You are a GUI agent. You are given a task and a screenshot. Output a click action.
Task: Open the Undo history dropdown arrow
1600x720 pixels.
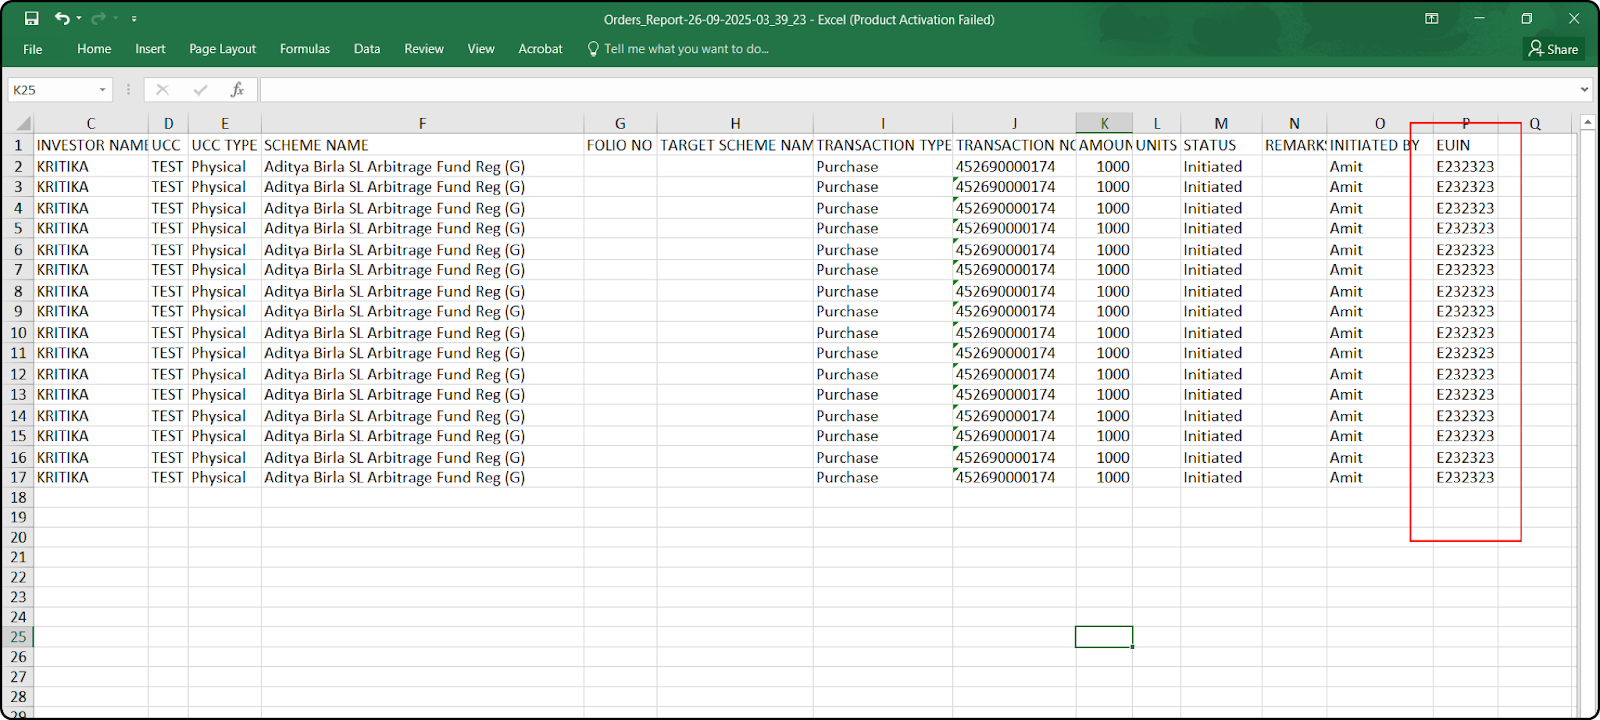(x=79, y=19)
